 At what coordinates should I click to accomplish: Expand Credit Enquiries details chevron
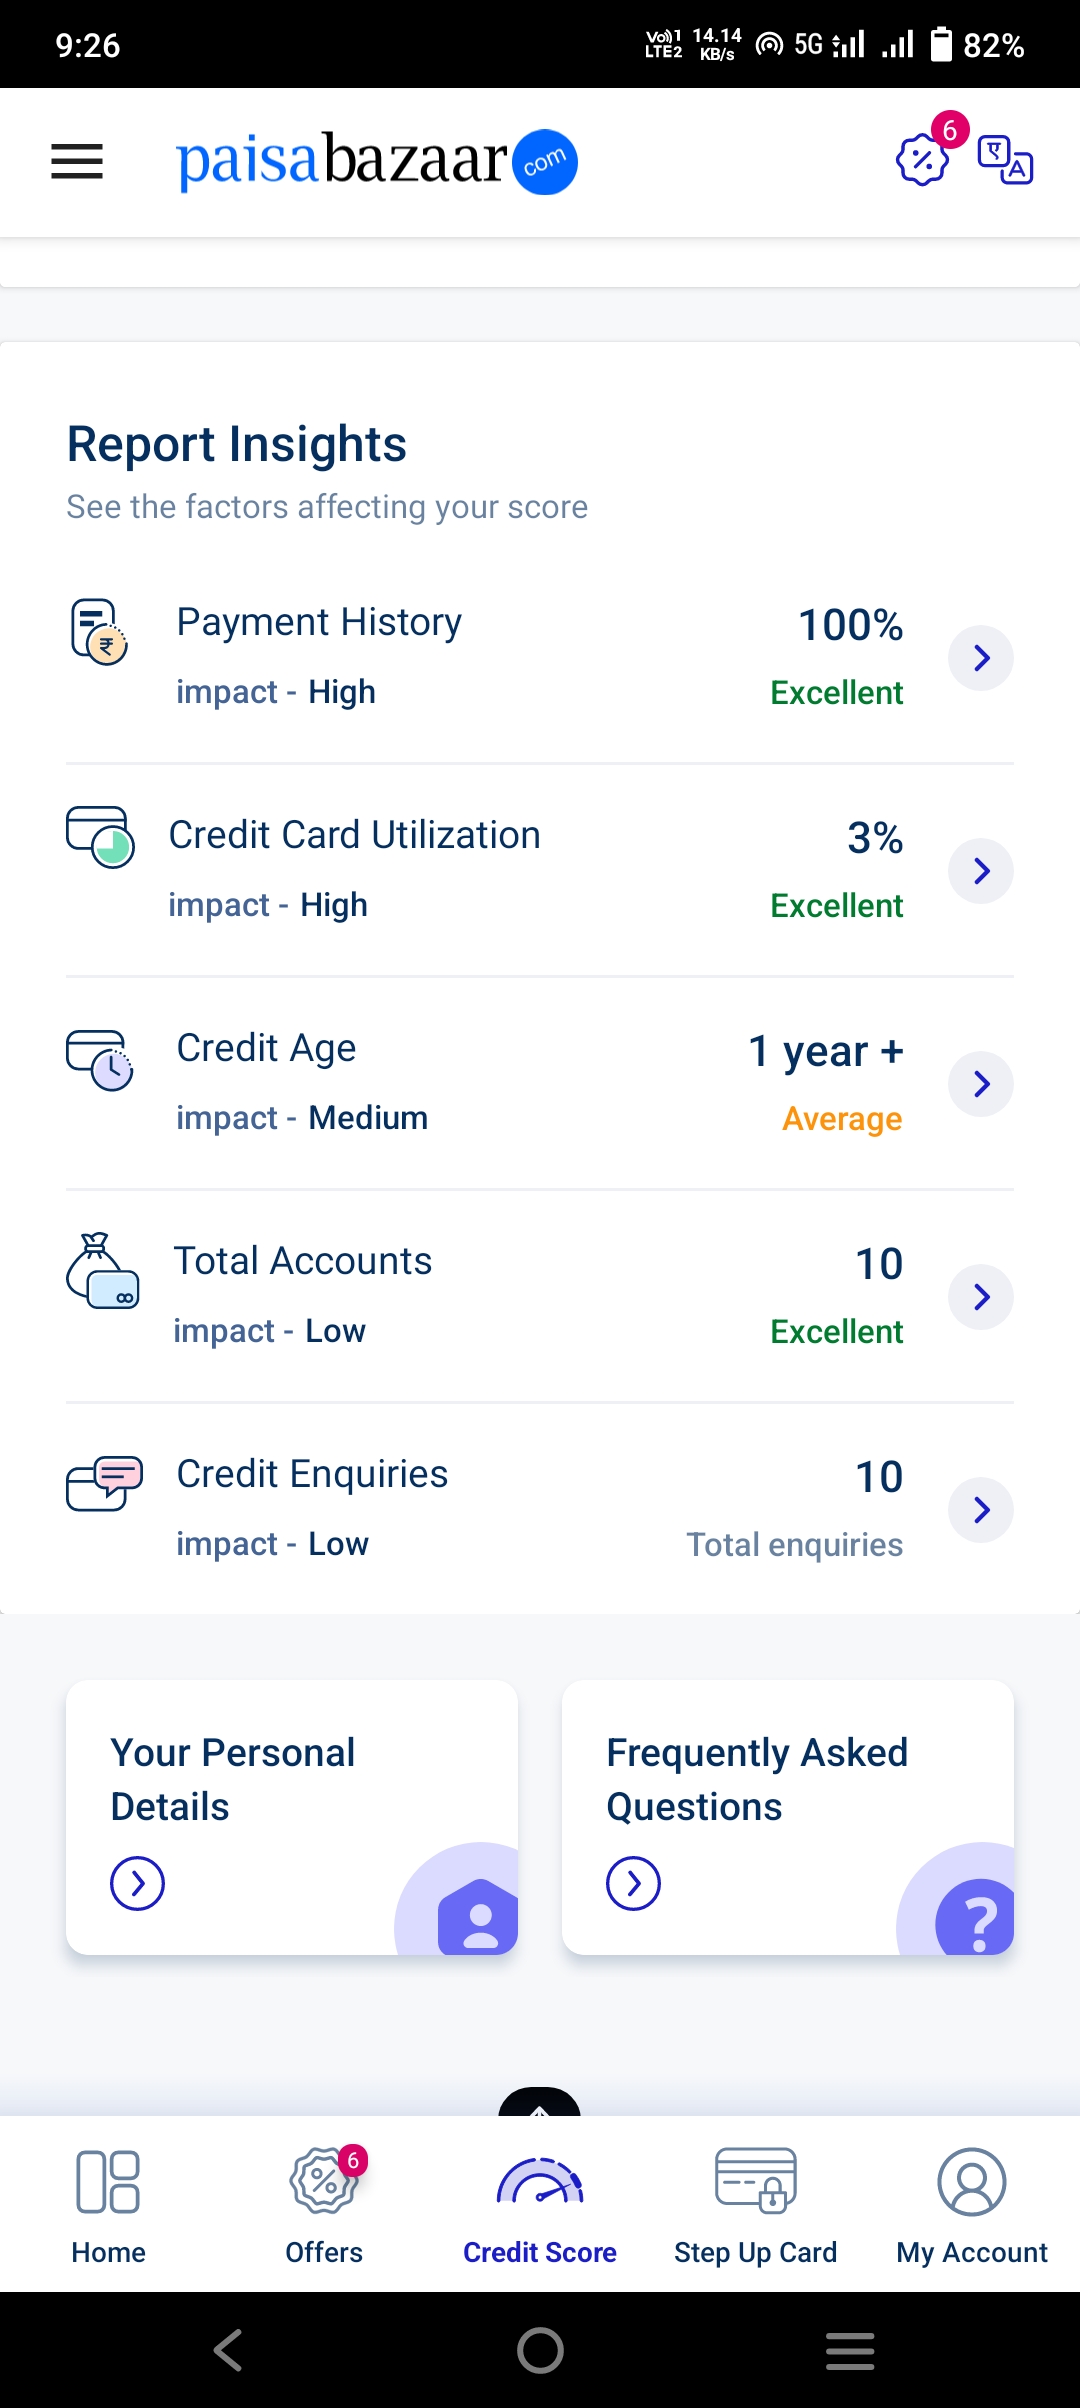[x=981, y=1510]
